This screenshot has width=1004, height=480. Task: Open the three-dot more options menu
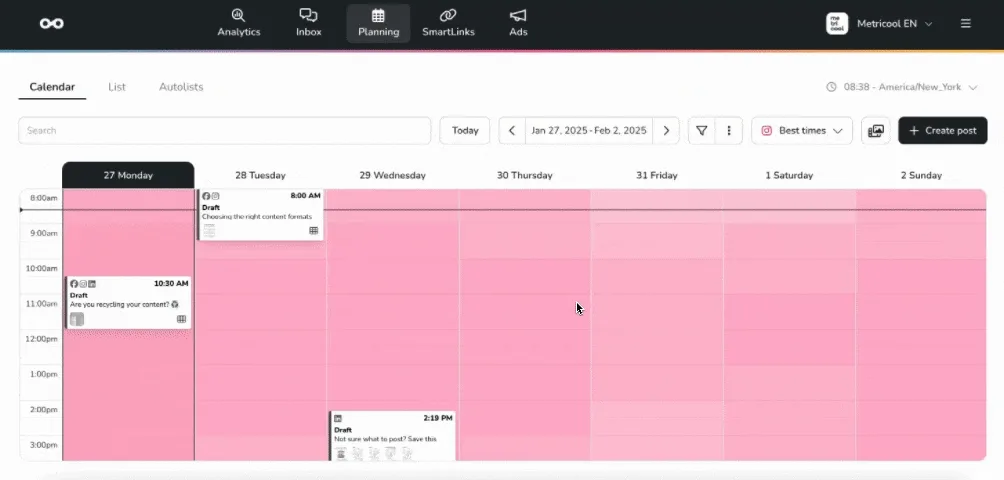729,131
